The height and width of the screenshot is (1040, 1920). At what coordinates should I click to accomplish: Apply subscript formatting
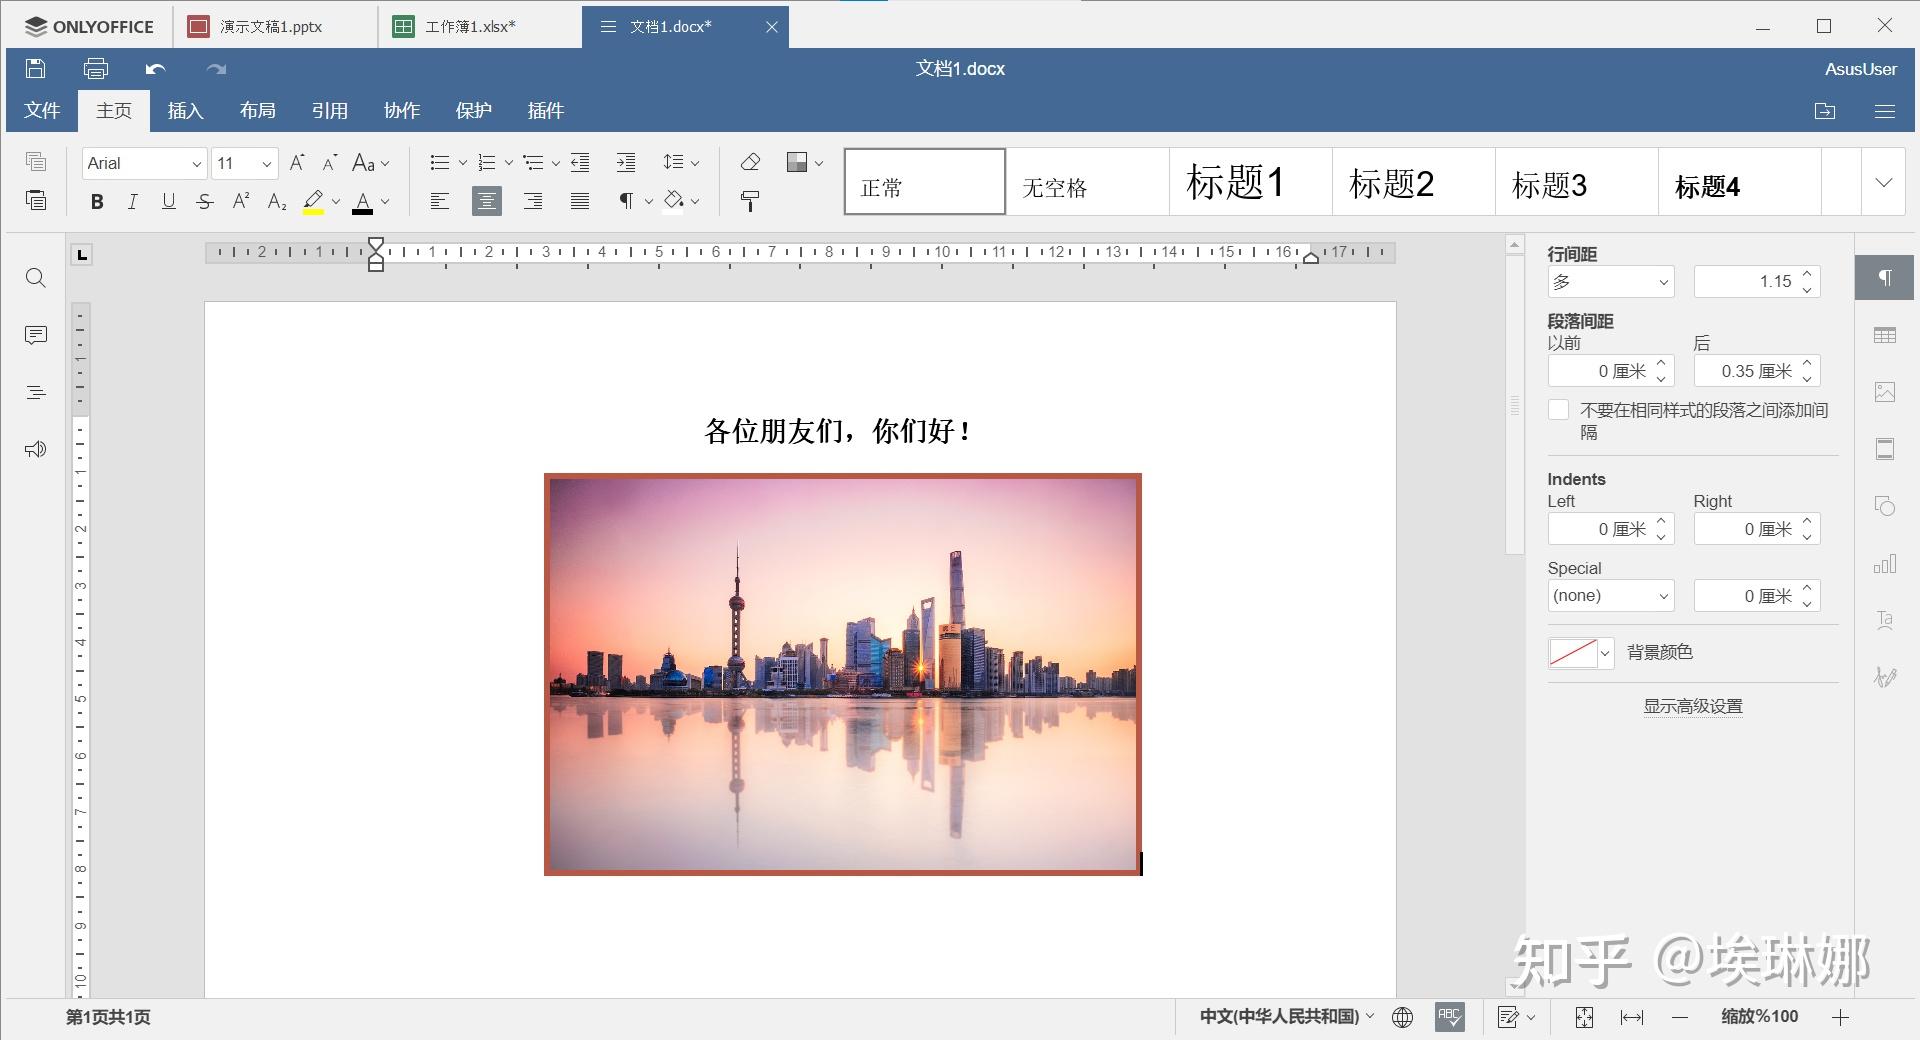[277, 202]
